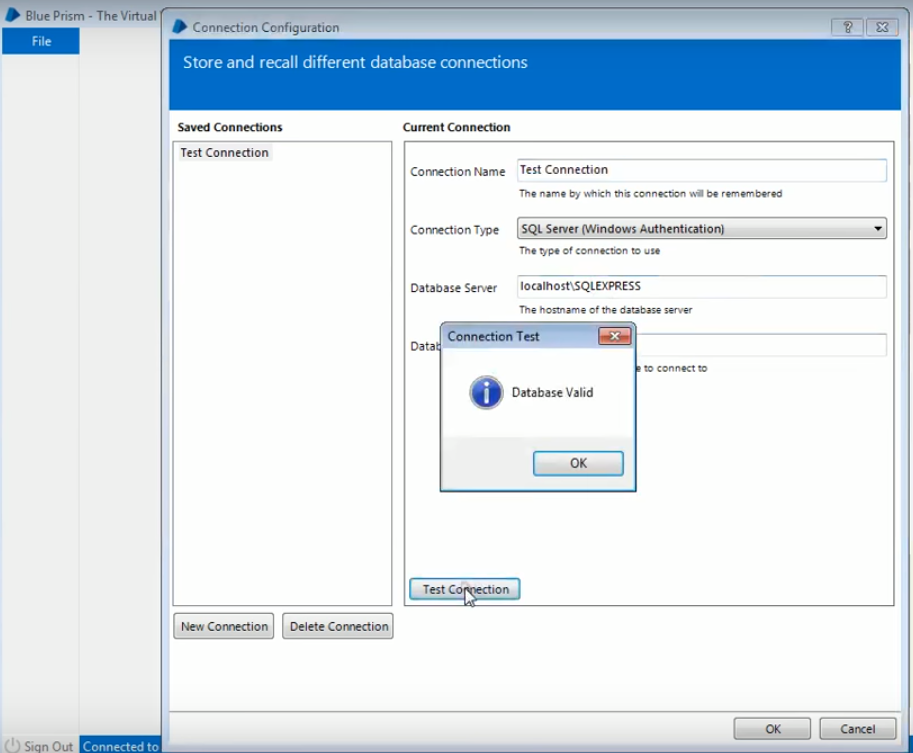Click the Database Server input field

pyautogui.click(x=702, y=286)
